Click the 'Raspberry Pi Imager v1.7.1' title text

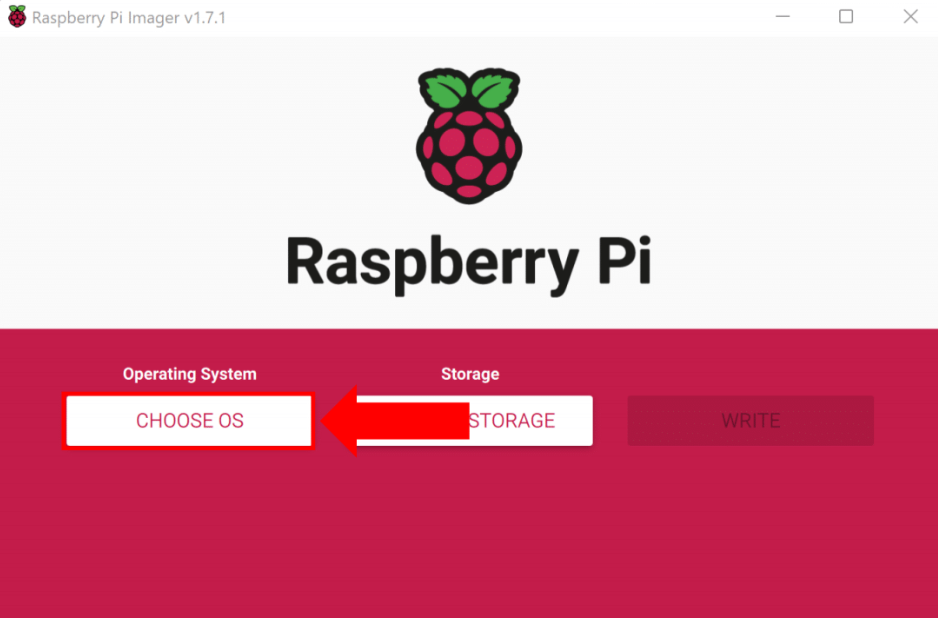point(129,18)
